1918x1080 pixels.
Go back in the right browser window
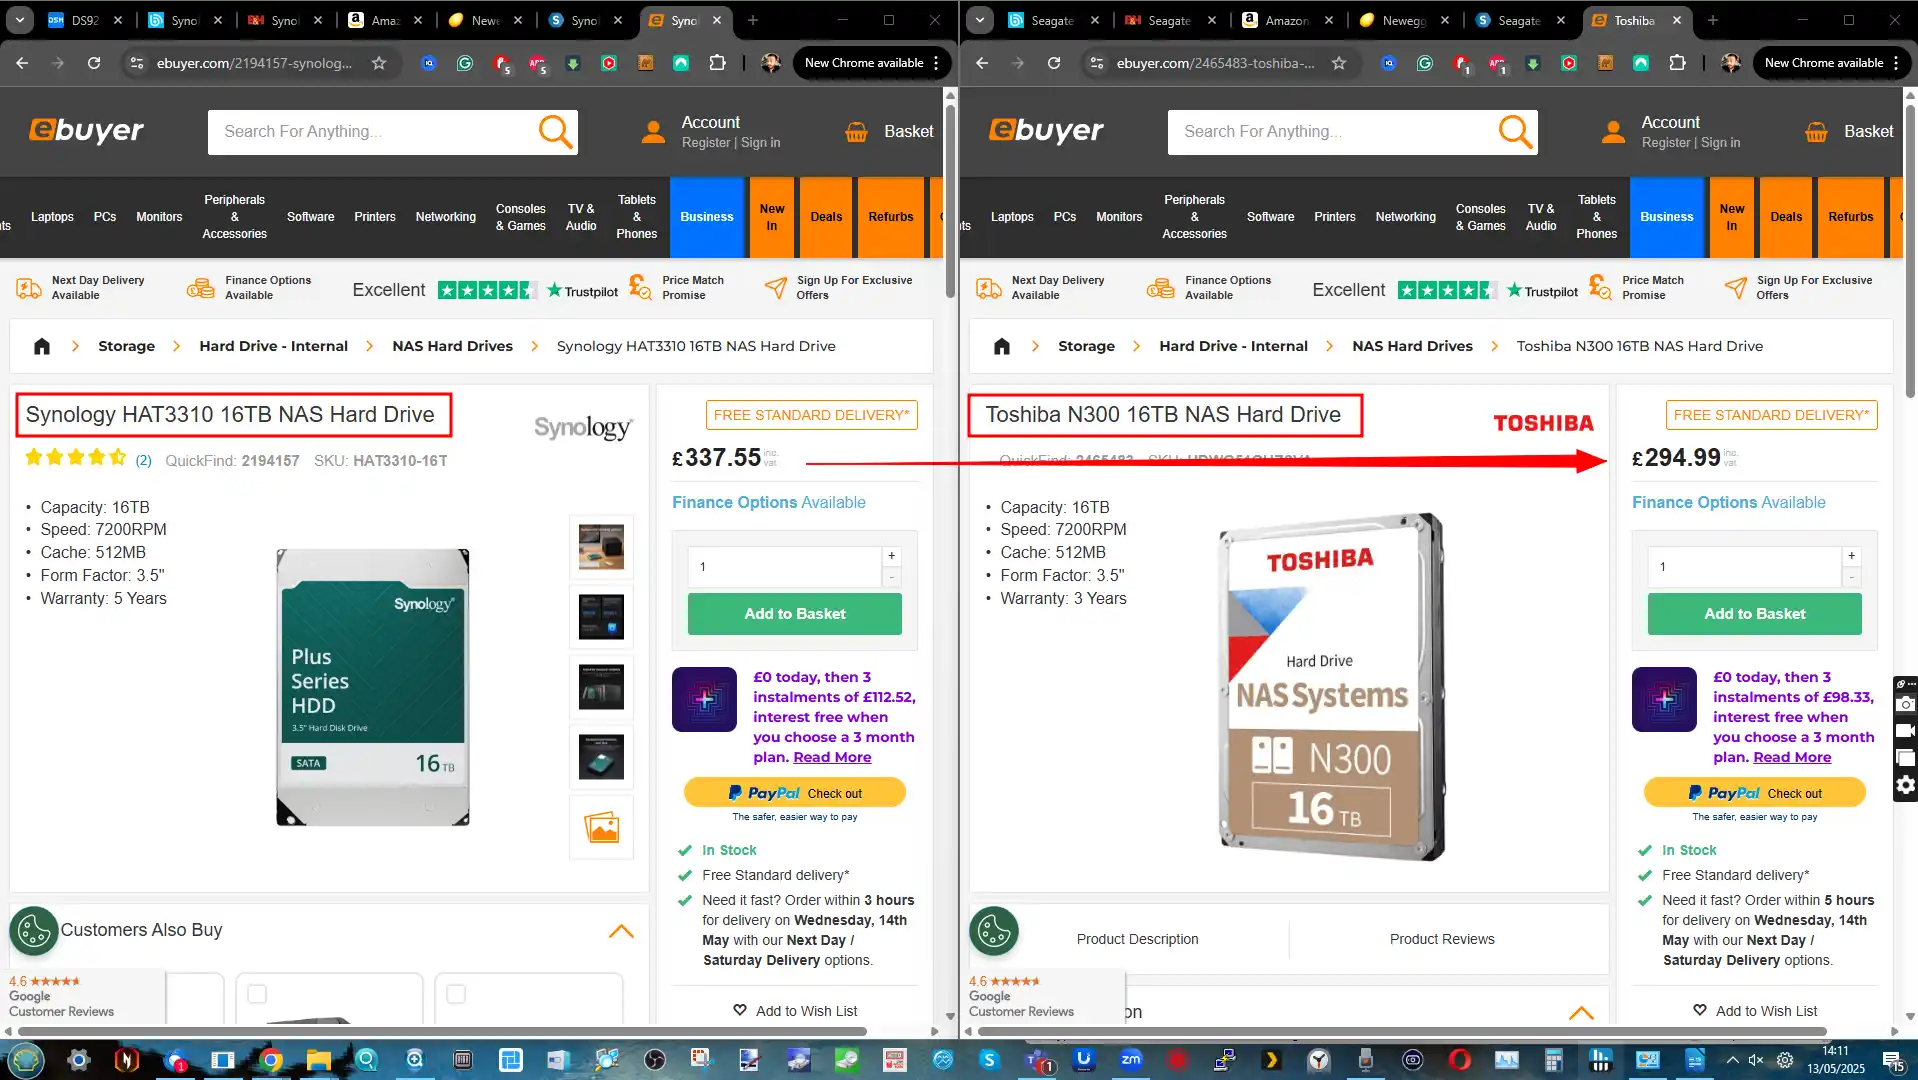coord(982,63)
